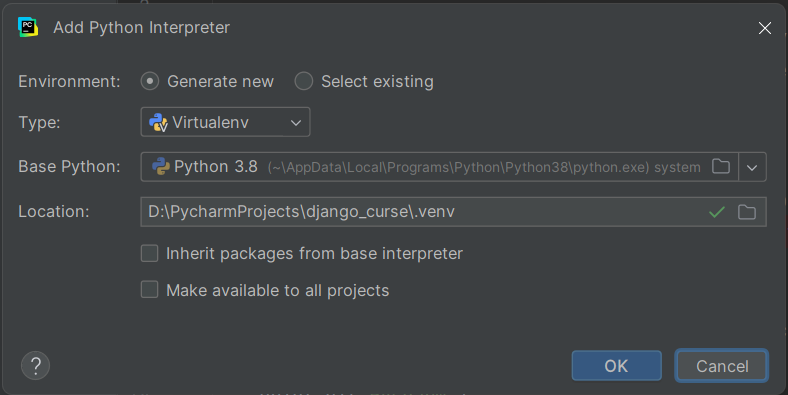Image resolution: width=788 pixels, height=395 pixels.
Task: Select the Generate new radio button
Action: click(150, 81)
